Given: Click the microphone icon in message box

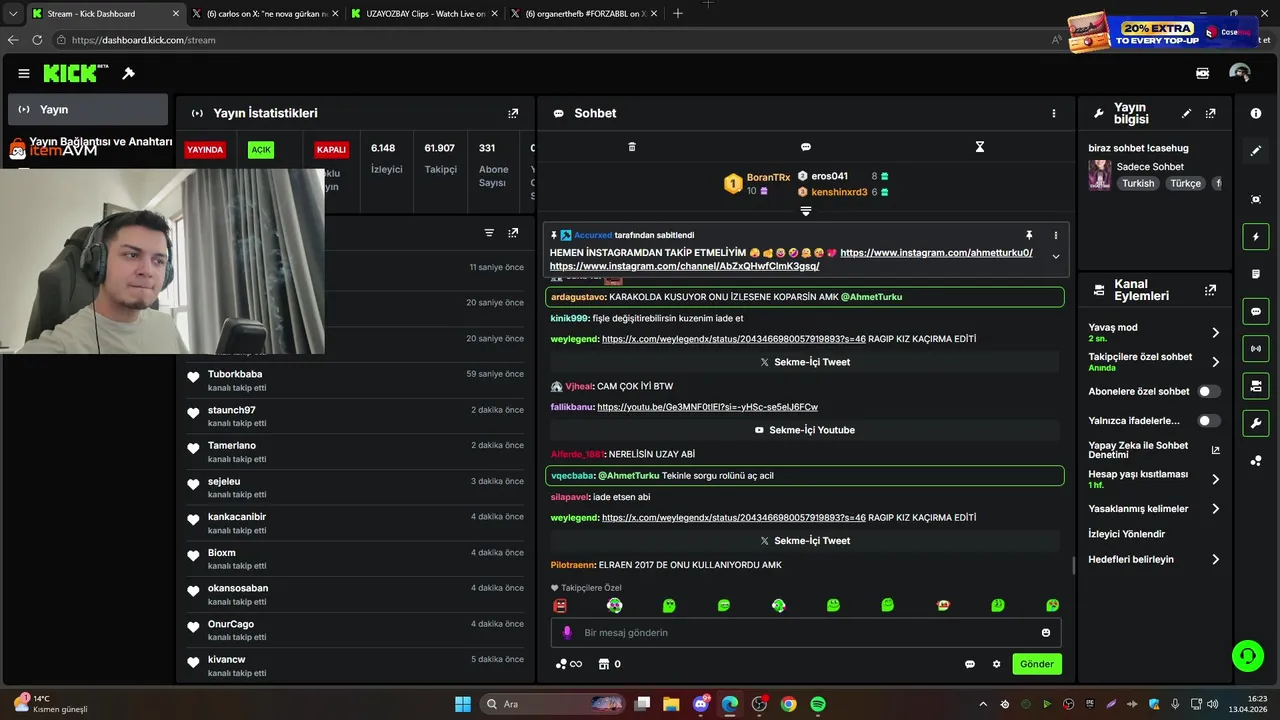Looking at the screenshot, I should click(x=567, y=632).
